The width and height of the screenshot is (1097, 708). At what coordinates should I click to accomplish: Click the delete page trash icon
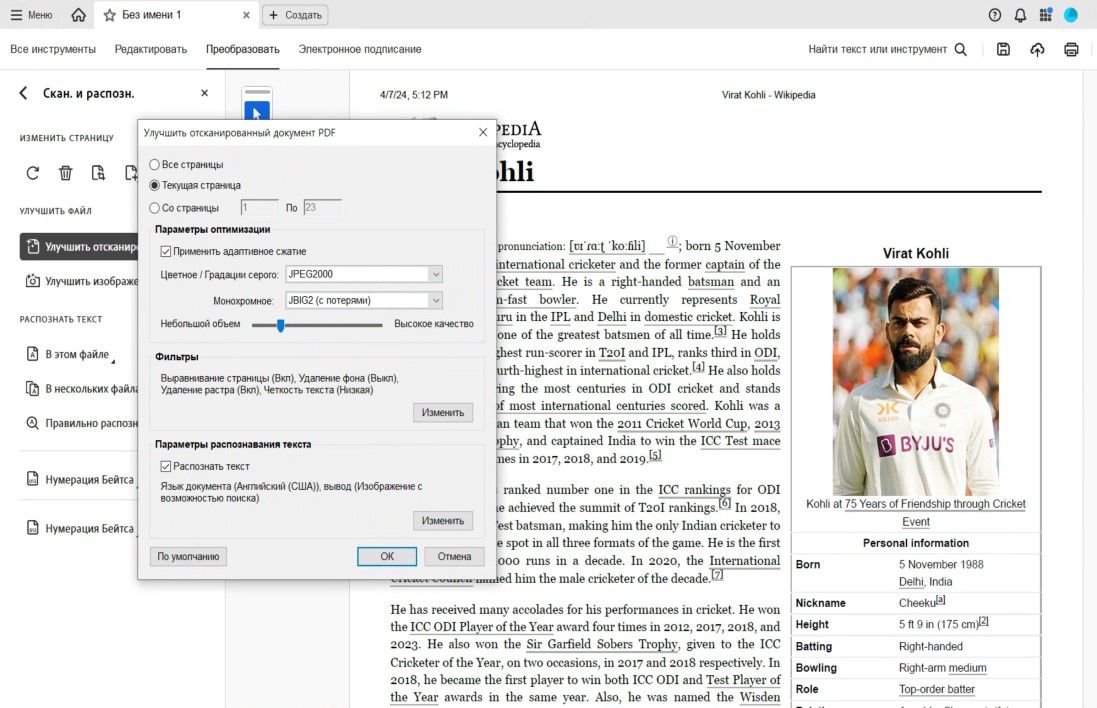coord(66,172)
